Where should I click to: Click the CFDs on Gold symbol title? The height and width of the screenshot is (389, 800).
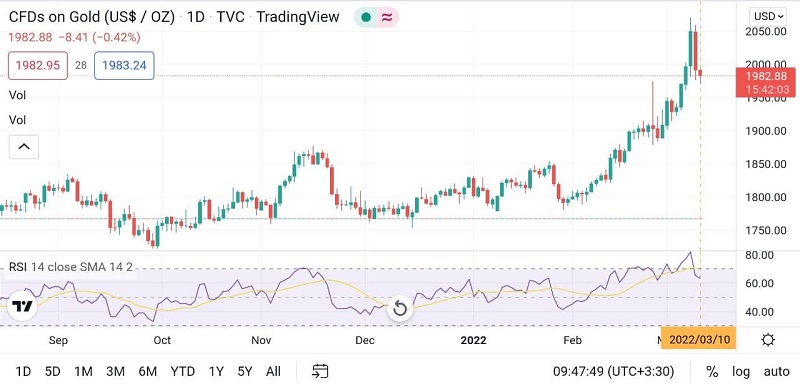92,17
